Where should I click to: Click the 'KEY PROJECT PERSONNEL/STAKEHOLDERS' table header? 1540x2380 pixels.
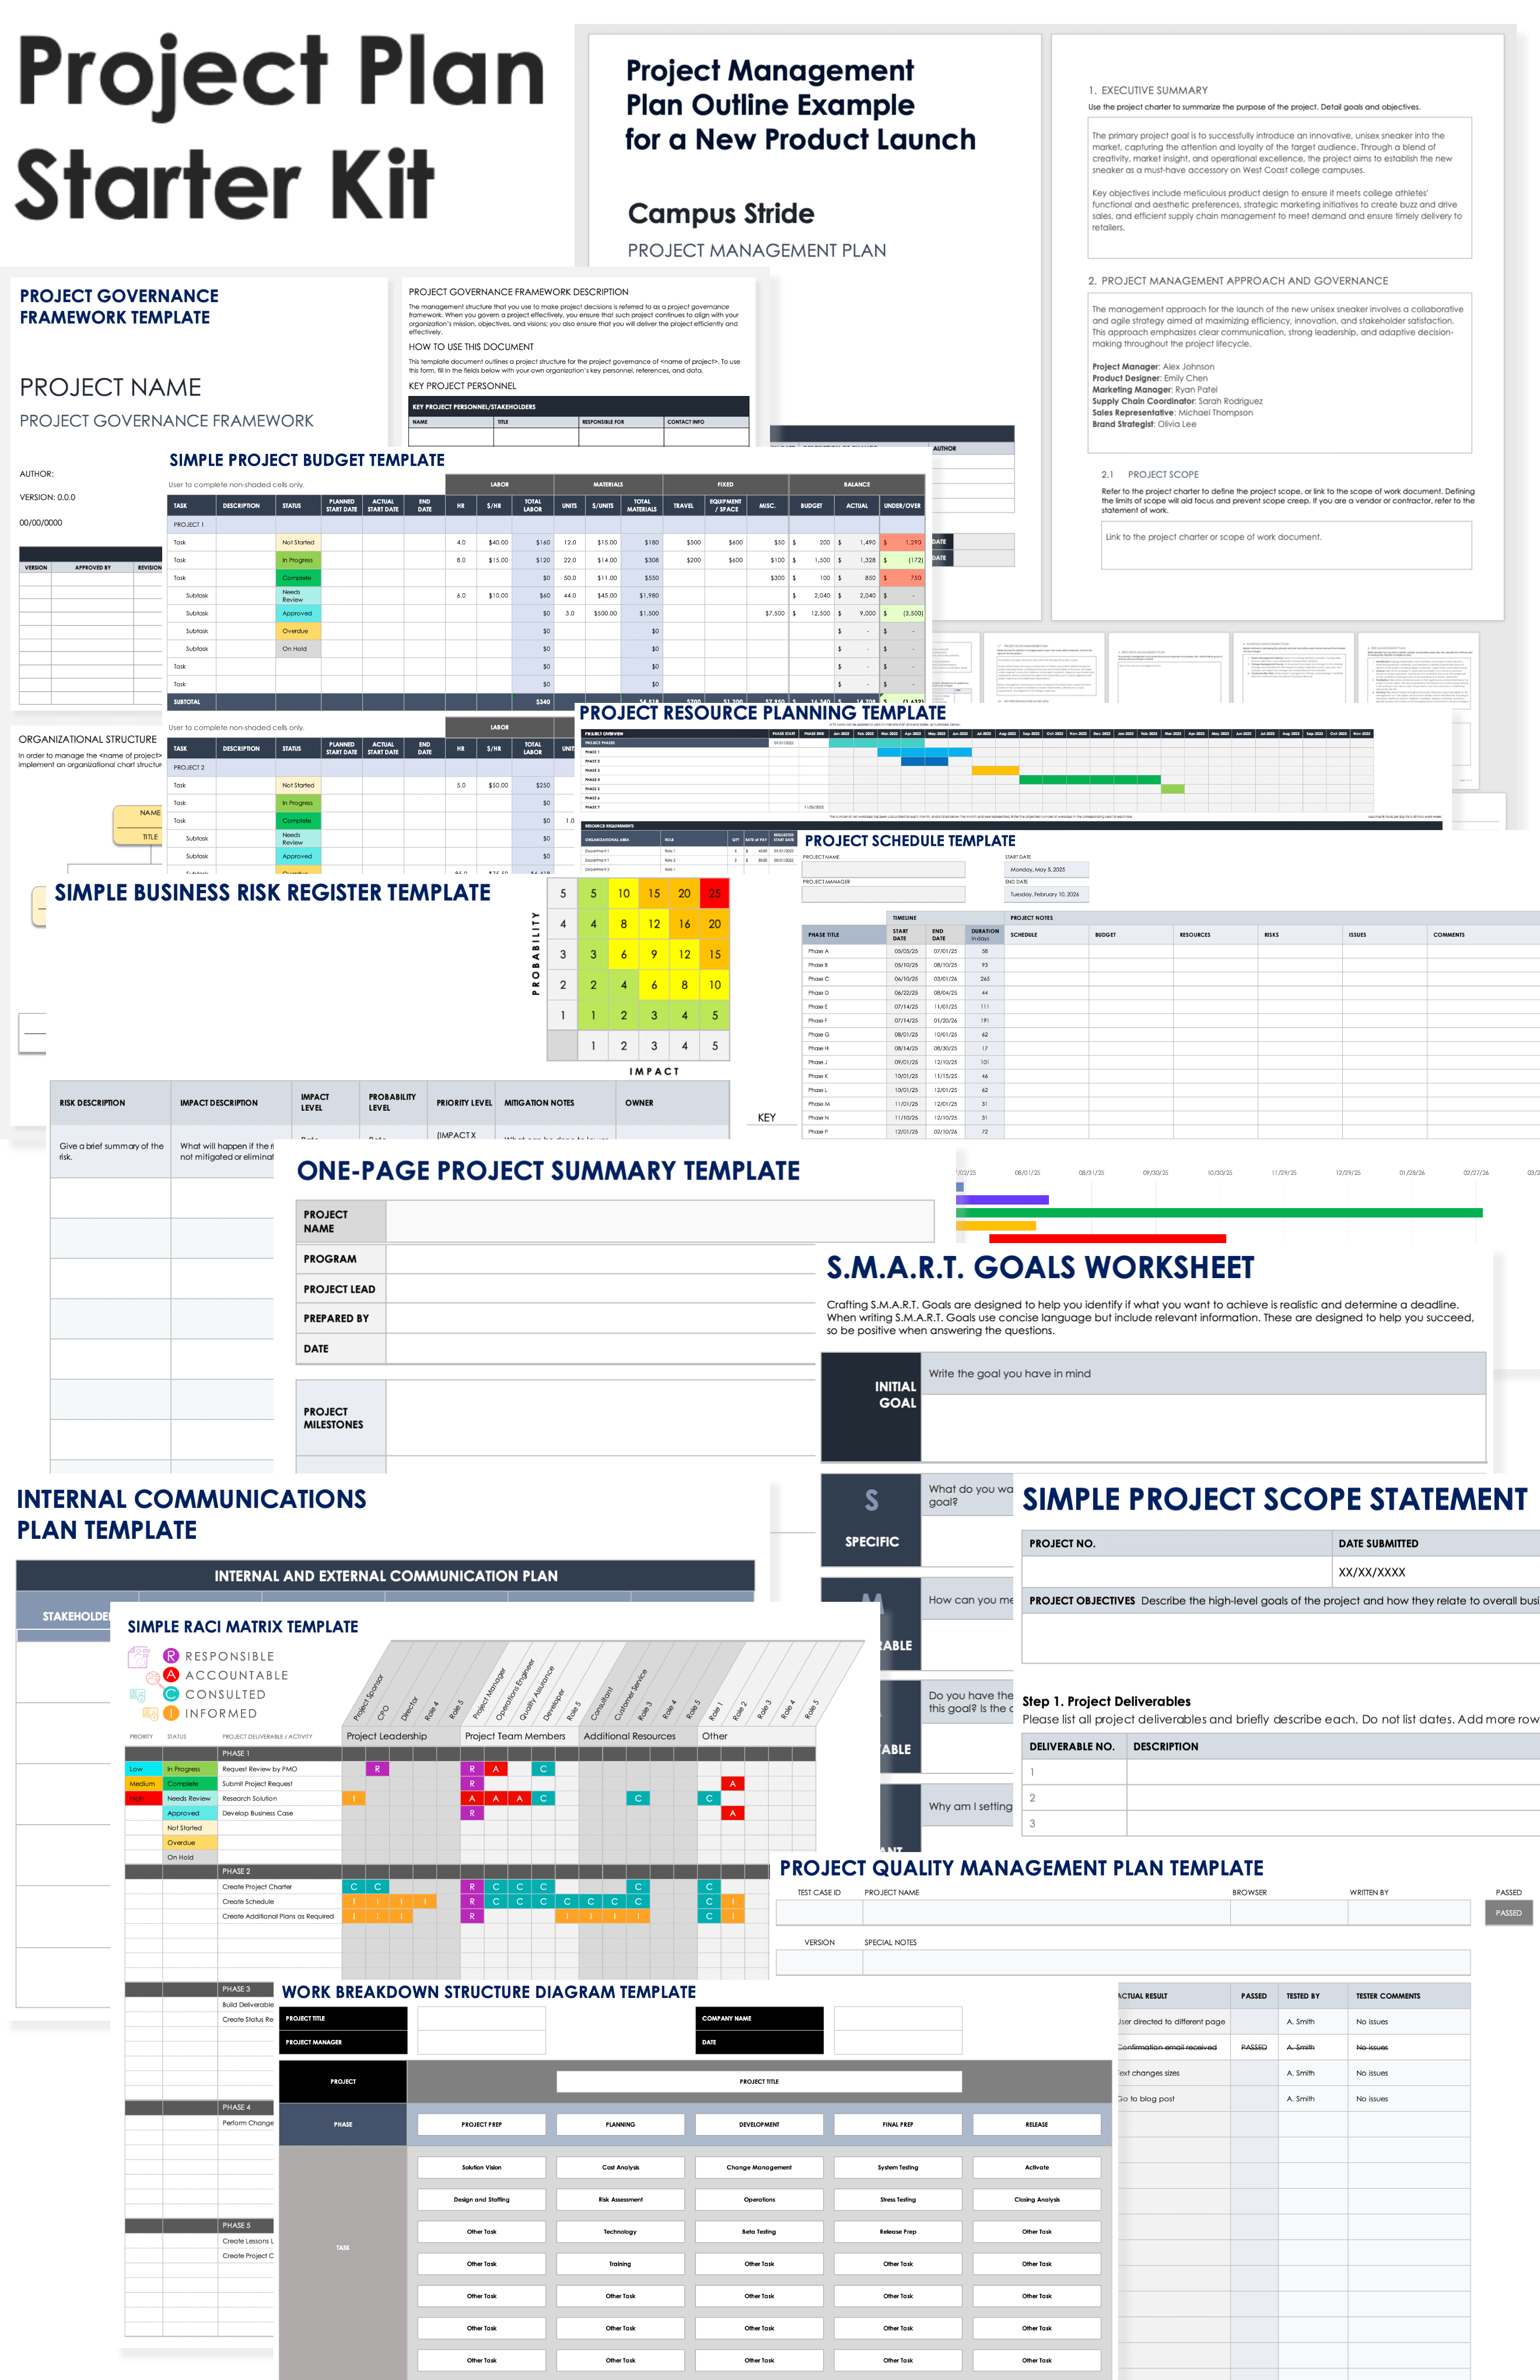(578, 406)
